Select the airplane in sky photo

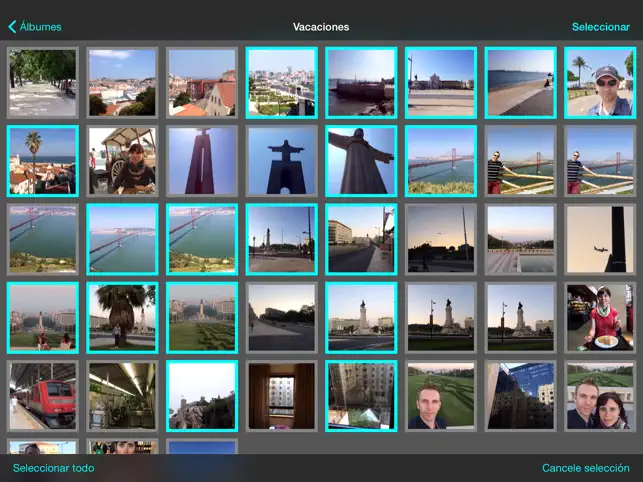[x=599, y=239]
